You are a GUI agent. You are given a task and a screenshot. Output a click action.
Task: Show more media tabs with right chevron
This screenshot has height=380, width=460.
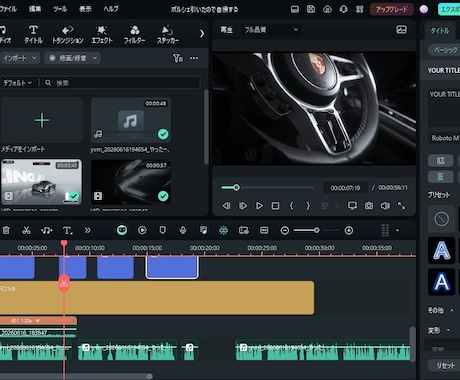coord(202,34)
